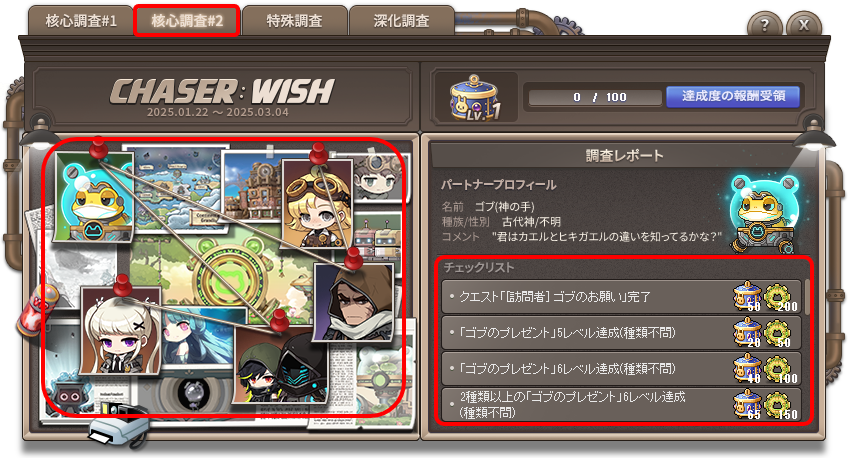
Task: Open the help question mark button
Action: 764,25
